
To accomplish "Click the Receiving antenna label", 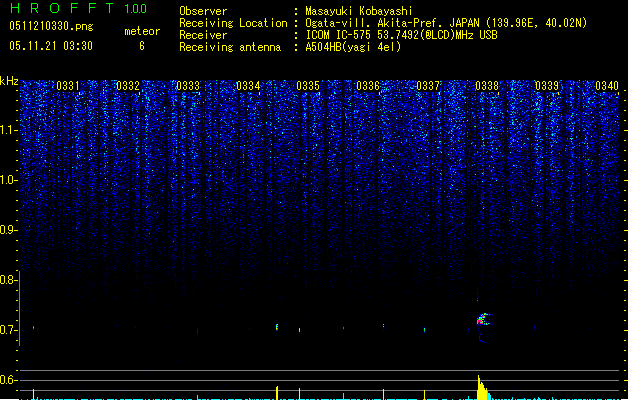I will point(230,47).
